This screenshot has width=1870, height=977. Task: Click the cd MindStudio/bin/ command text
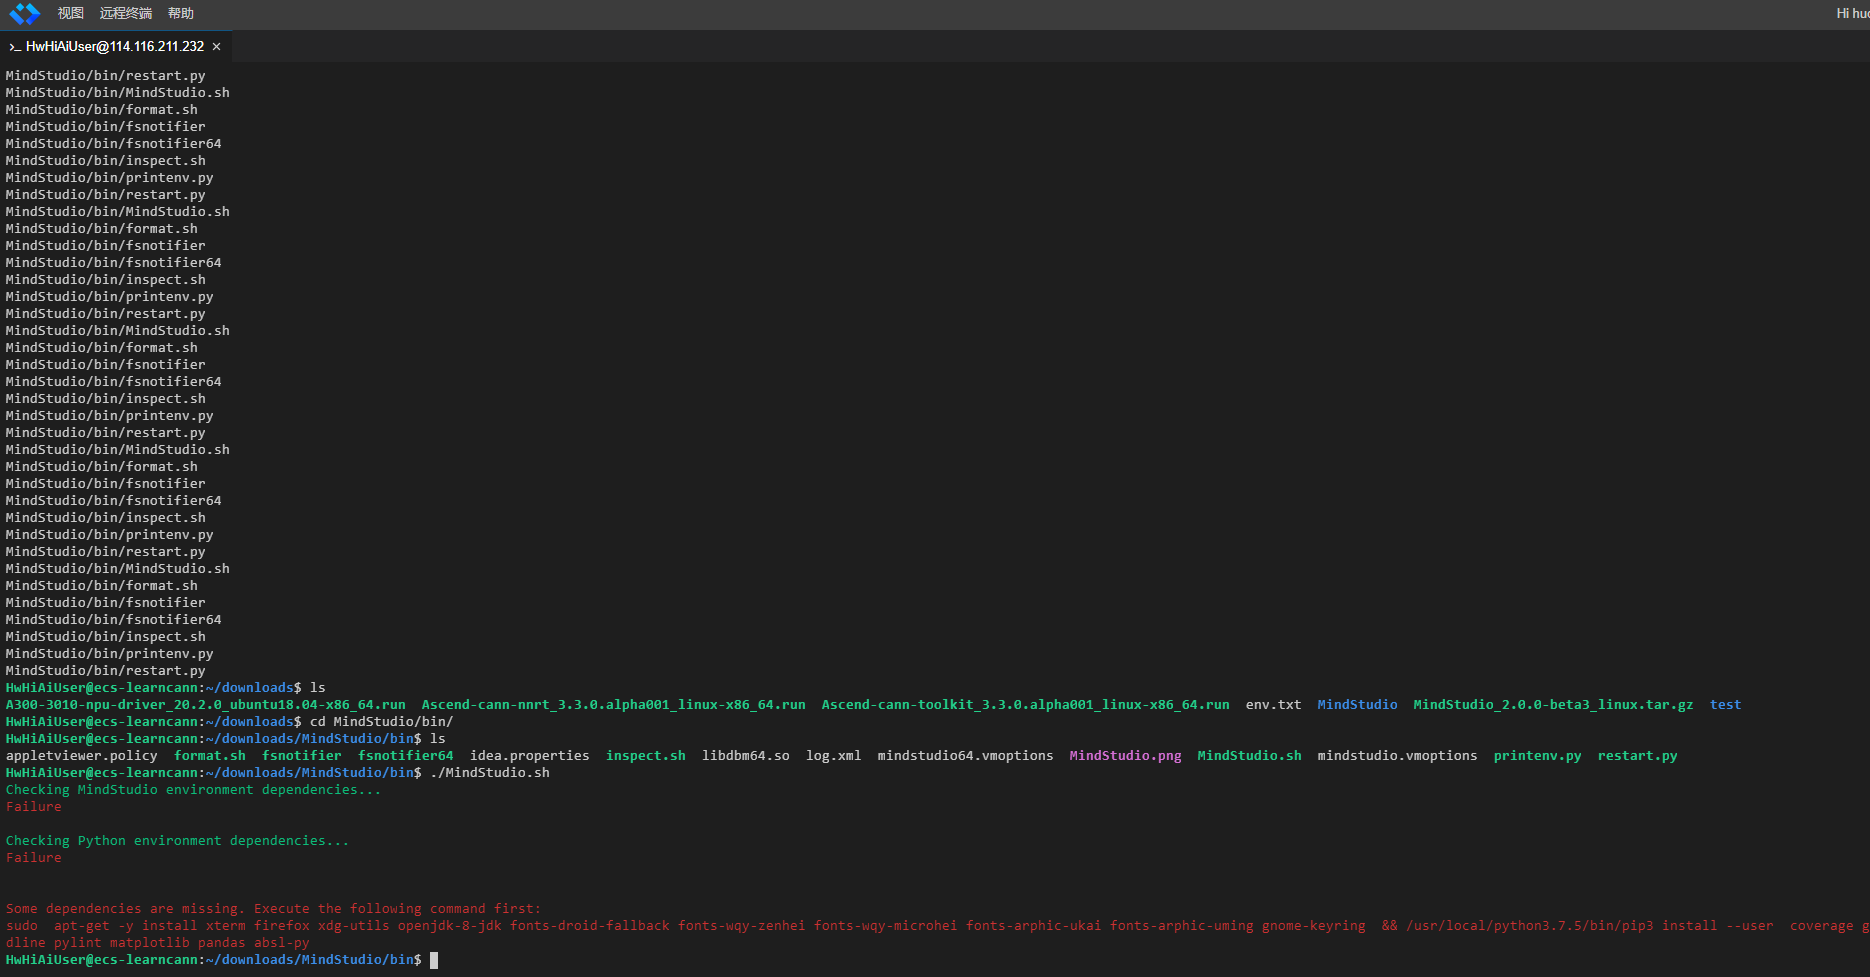click(381, 722)
